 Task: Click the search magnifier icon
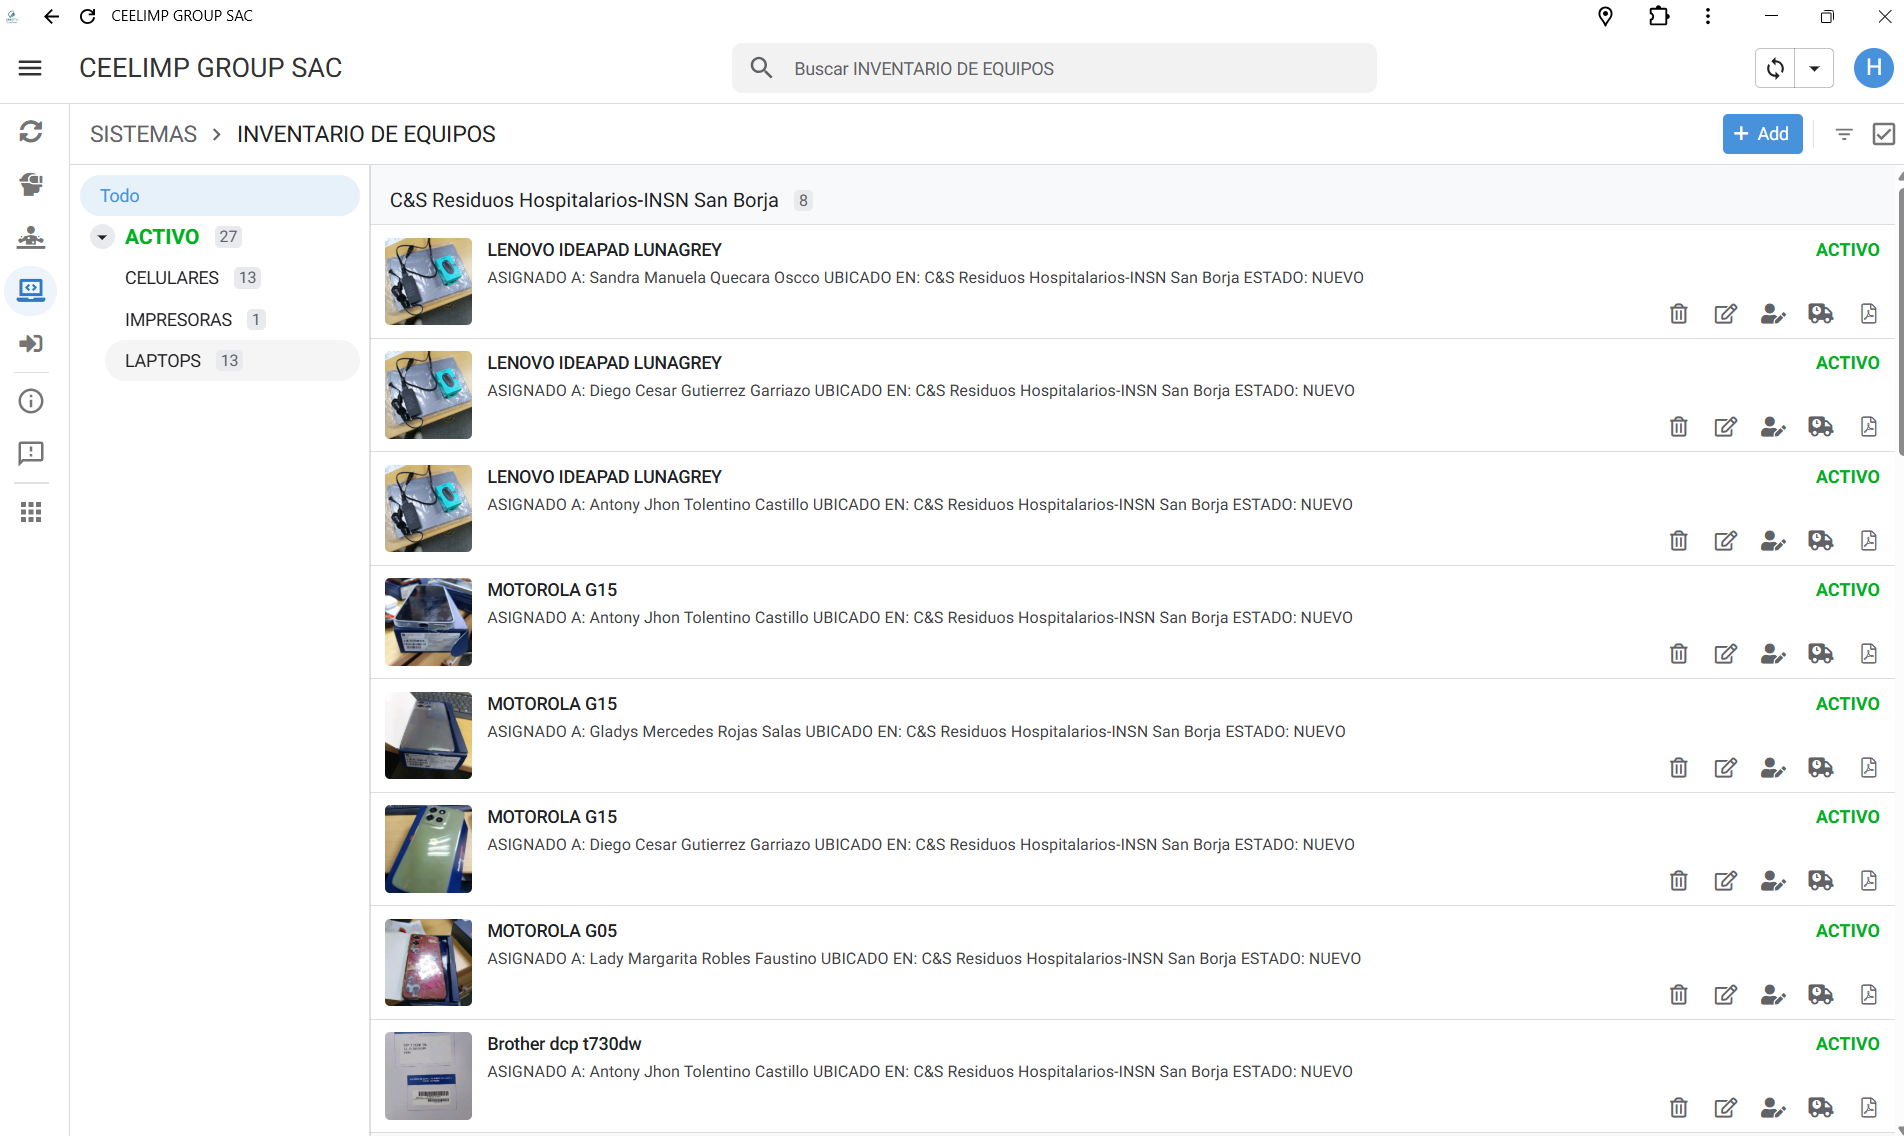[761, 68]
